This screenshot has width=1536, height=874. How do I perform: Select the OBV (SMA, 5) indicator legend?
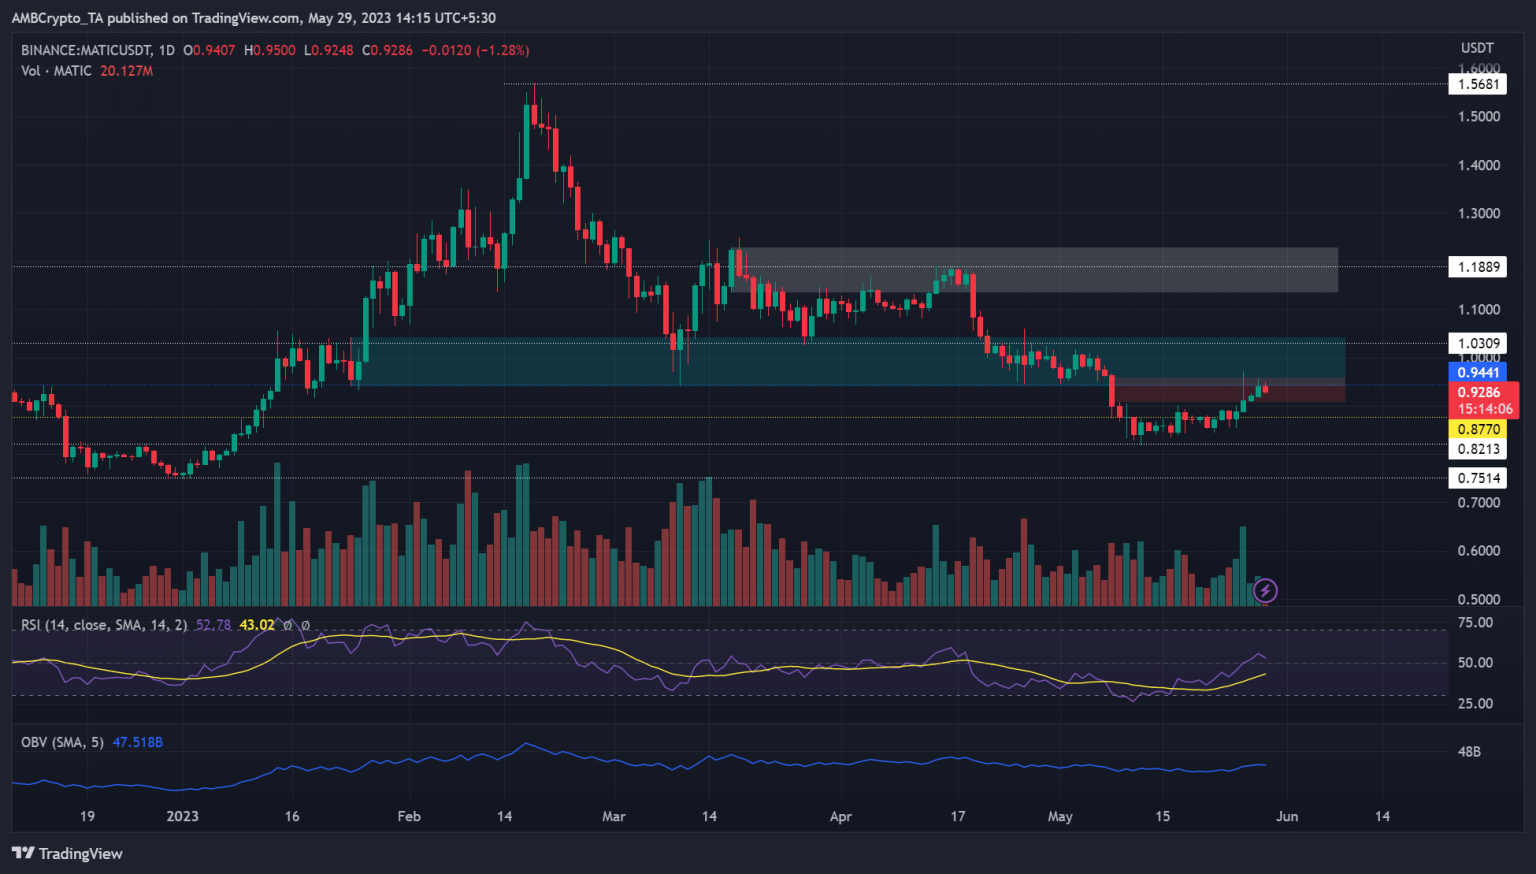point(60,742)
